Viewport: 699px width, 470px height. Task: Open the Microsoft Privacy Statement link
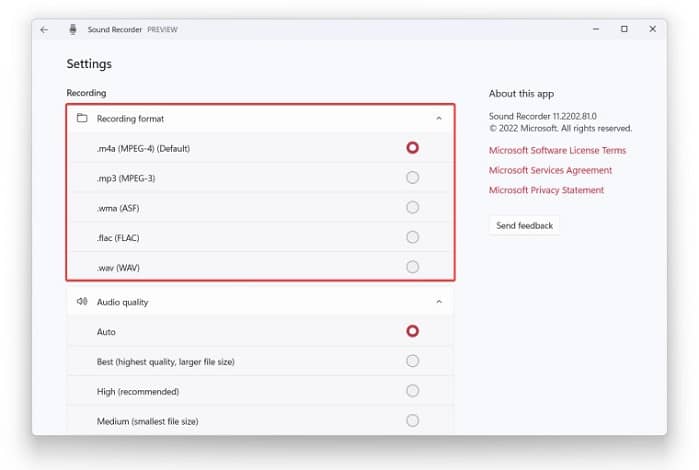(546, 190)
